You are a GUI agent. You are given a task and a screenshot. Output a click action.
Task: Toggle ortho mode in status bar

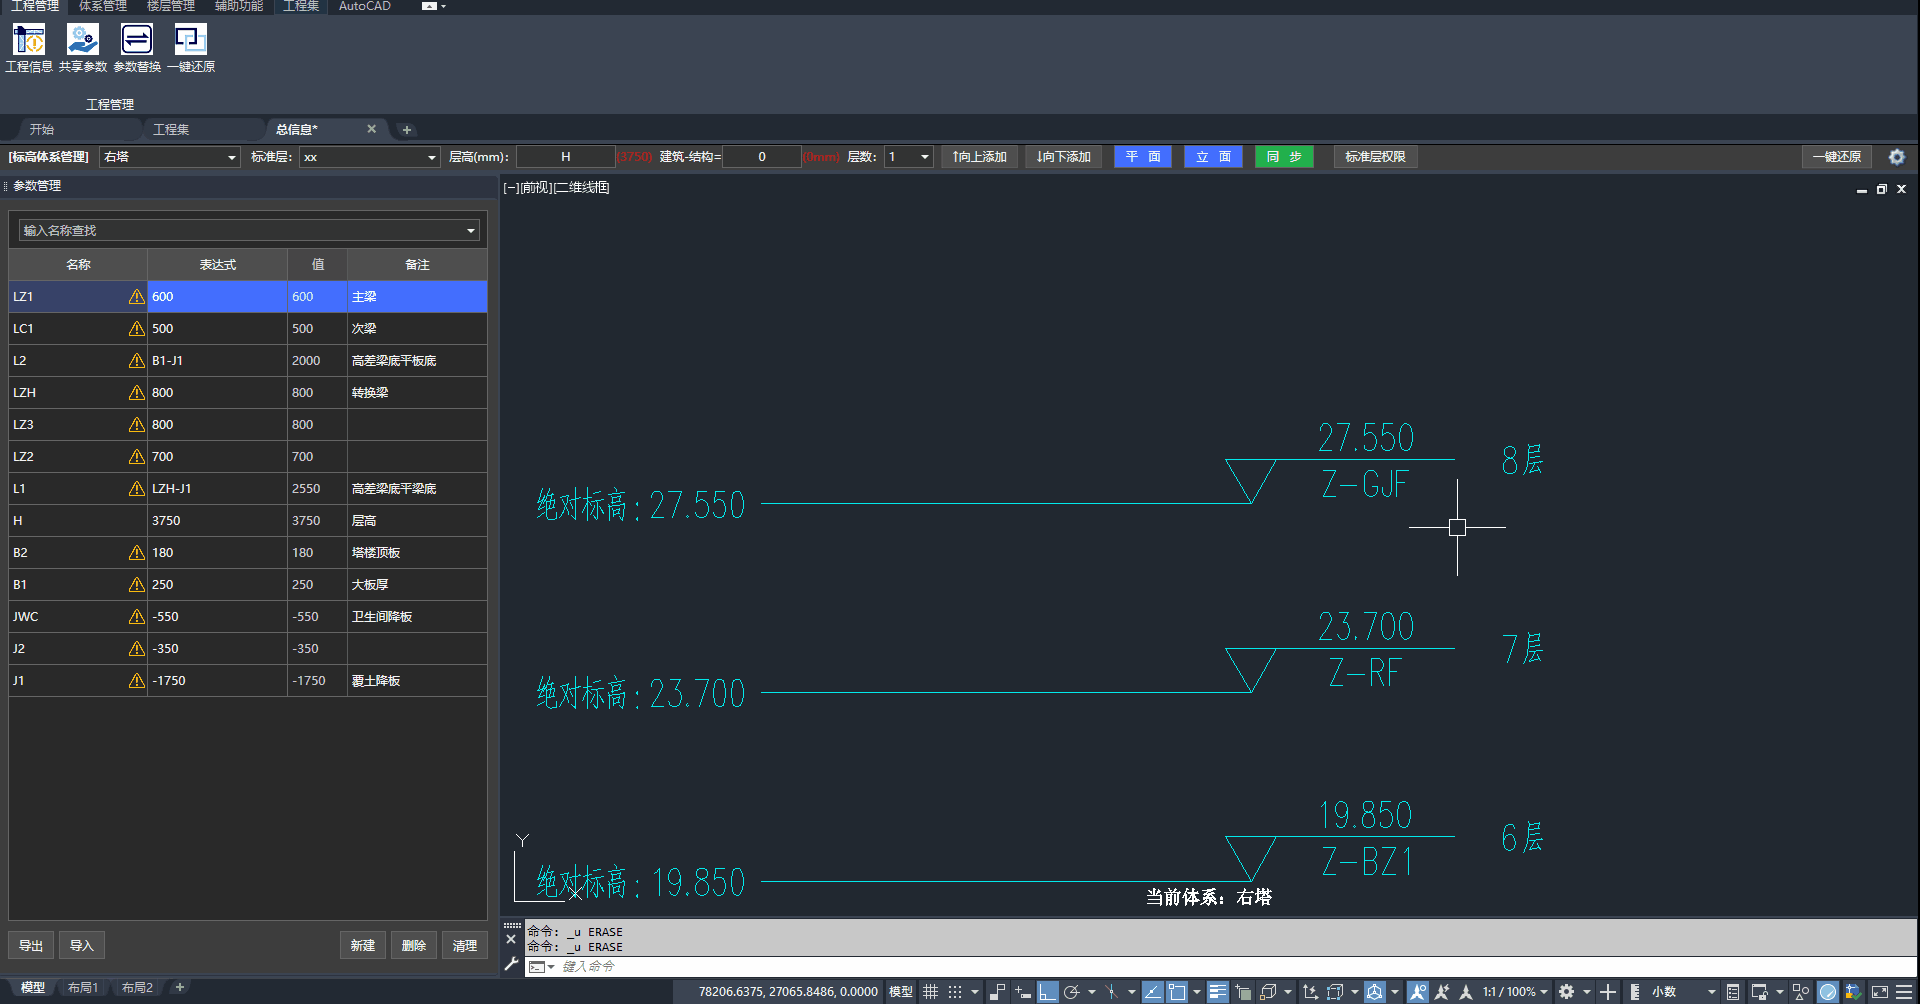point(1047,992)
